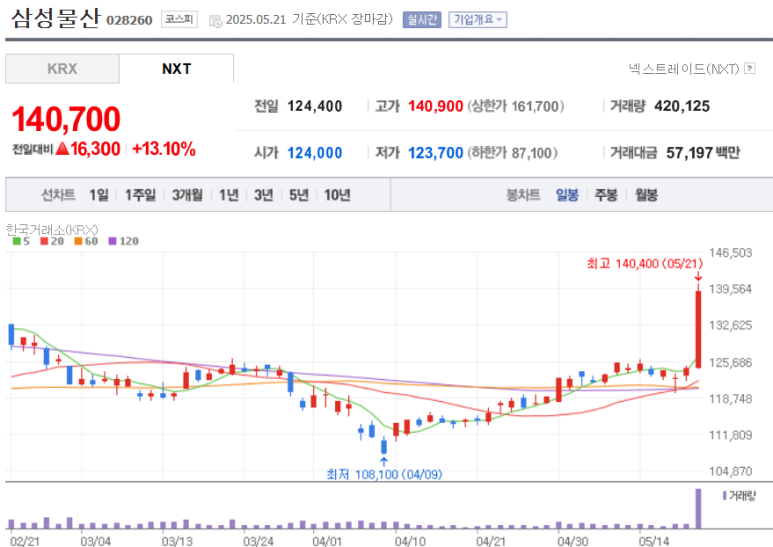The width and height of the screenshot is (773, 547).
Task: Click the 03/24 date axis label
Action: [258, 541]
